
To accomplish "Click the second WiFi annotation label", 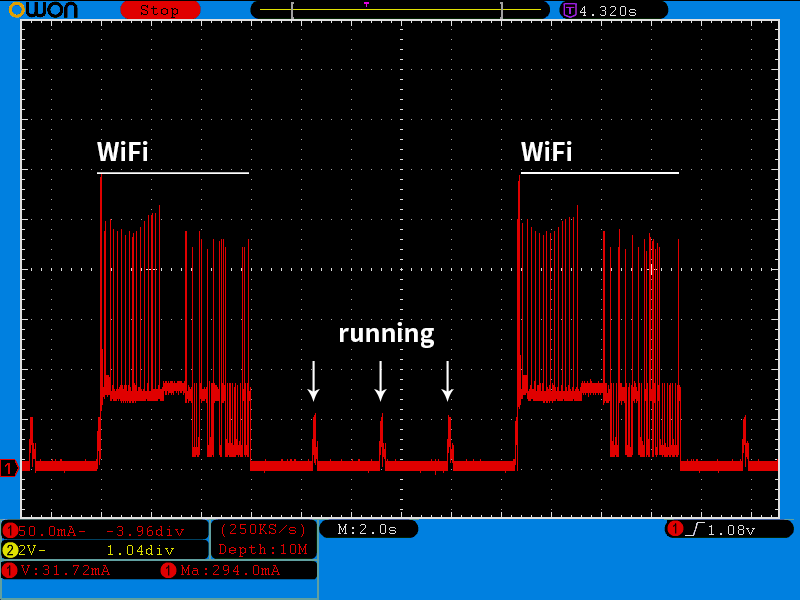I will [546, 153].
